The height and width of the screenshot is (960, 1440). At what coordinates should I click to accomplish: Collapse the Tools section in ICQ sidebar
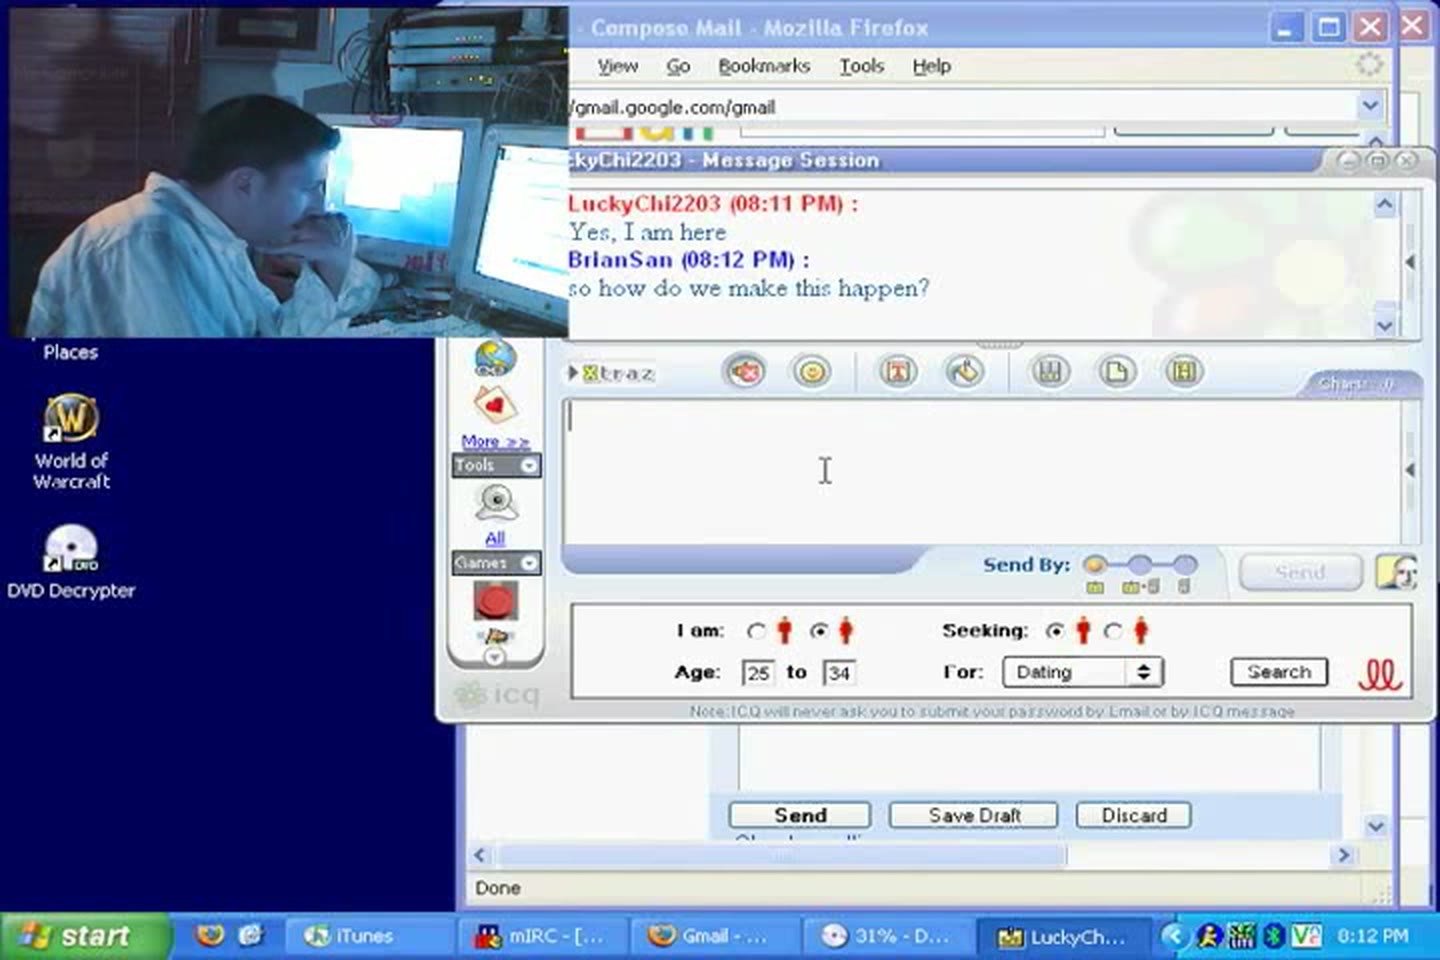530,465
